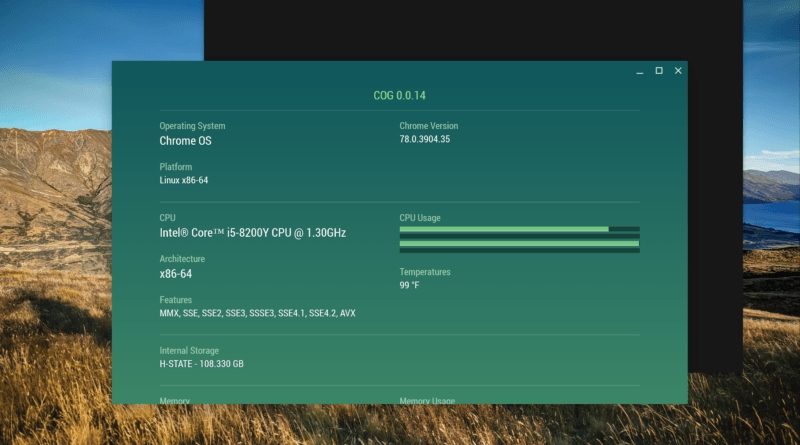800x445 pixels.
Task: Click the COG 0.0.14 title text
Action: pos(400,96)
